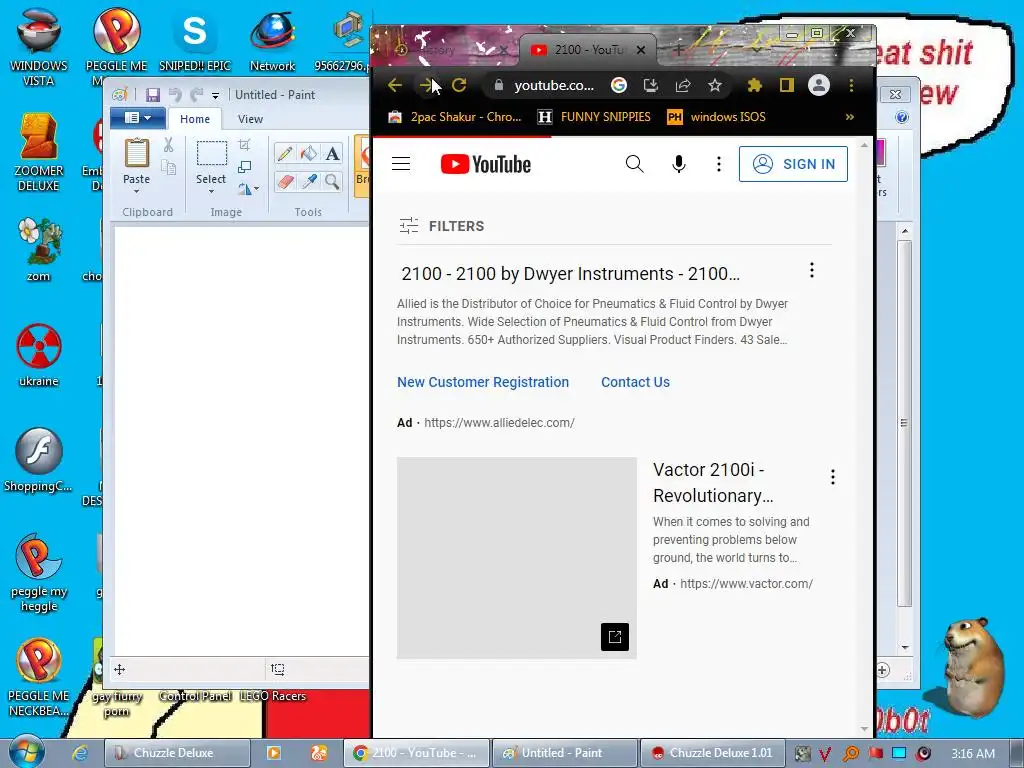Viewport: 1024px width, 768px height.
Task: Click the Vactor ad thumbnail image
Action: 517,558
